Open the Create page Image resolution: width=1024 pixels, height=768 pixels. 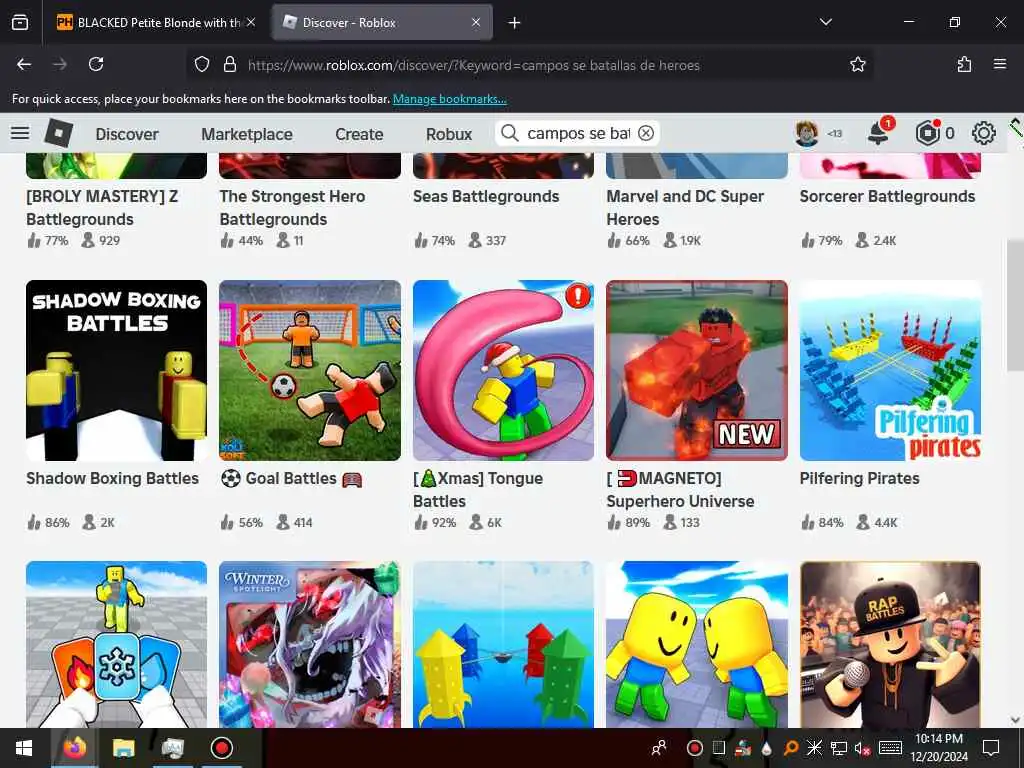pyautogui.click(x=359, y=134)
